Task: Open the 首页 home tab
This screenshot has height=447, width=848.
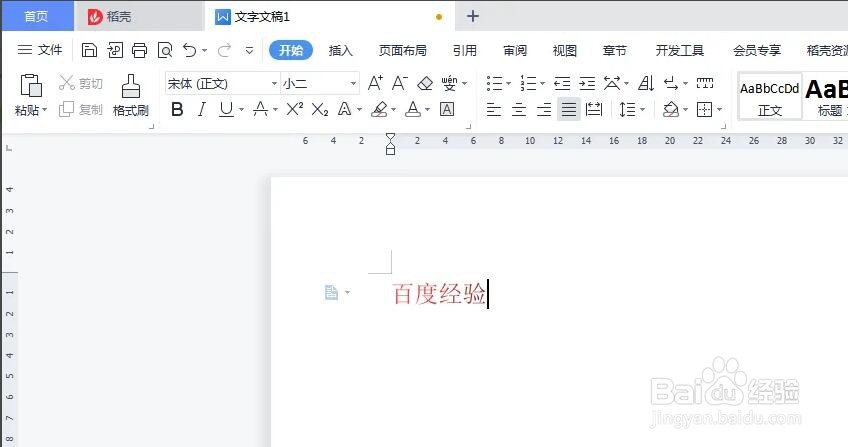Action: point(37,16)
